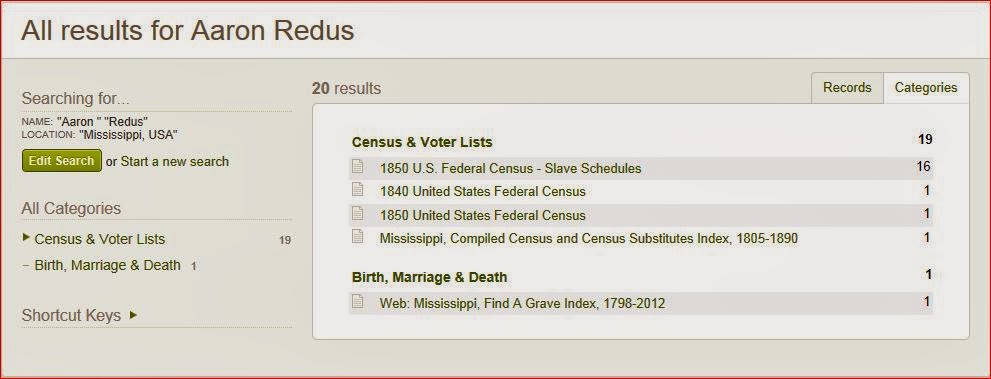
Task: Switch to the Records tab
Action: [847, 88]
